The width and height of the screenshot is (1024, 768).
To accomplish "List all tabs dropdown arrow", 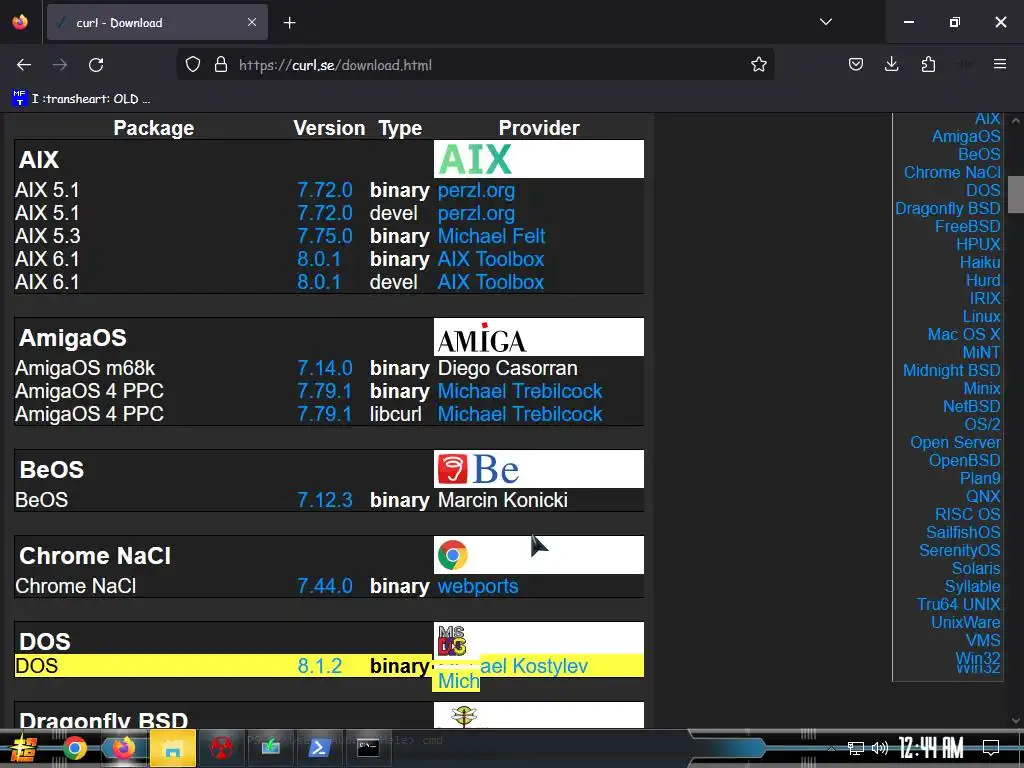I will click(825, 22).
